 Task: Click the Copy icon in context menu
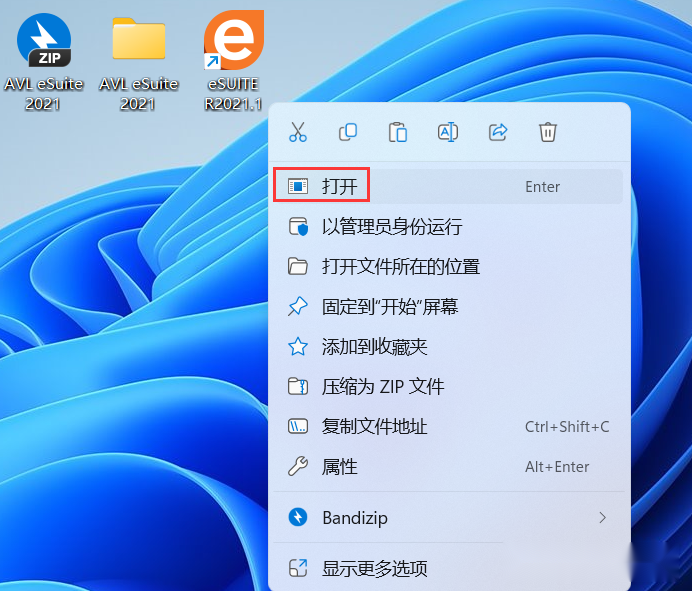[348, 132]
